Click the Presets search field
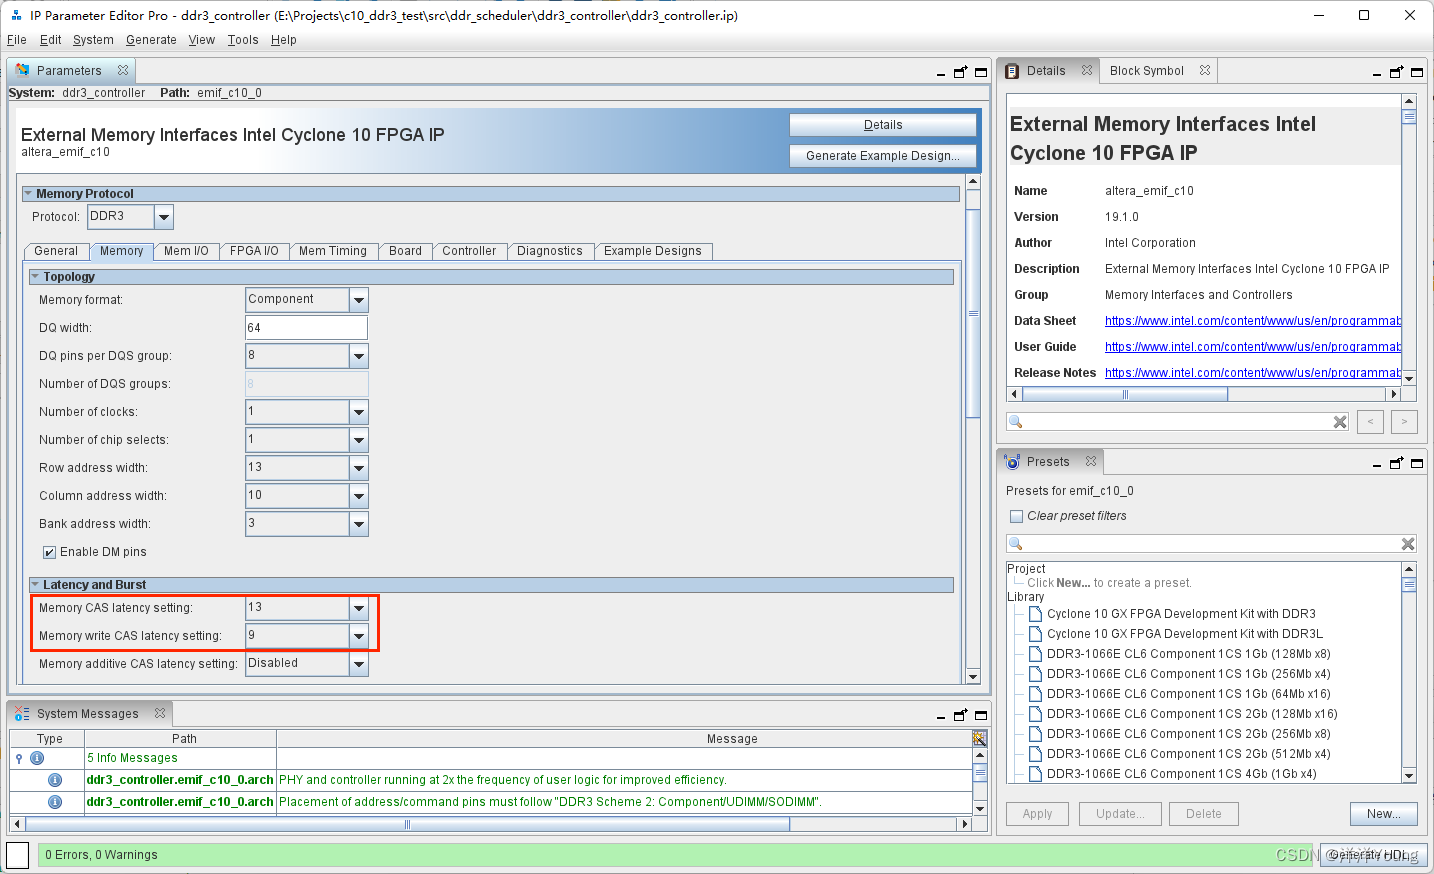 tap(1211, 544)
